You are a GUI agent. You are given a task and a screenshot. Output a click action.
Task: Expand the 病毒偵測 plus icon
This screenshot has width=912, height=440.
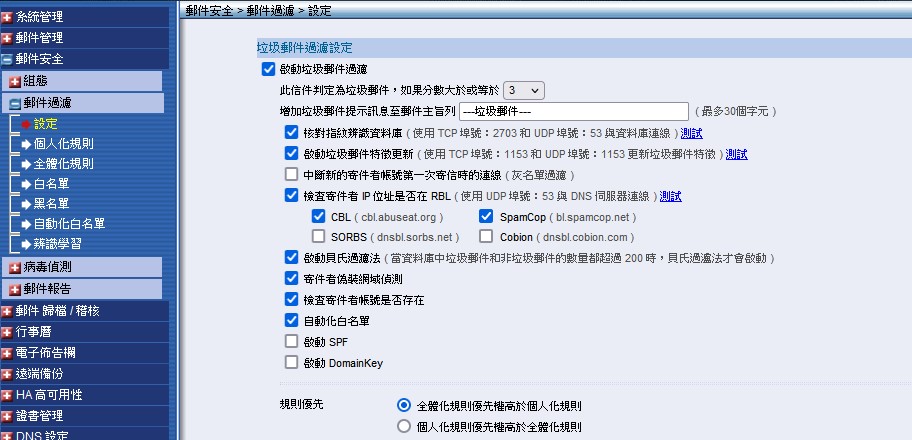[x=15, y=267]
